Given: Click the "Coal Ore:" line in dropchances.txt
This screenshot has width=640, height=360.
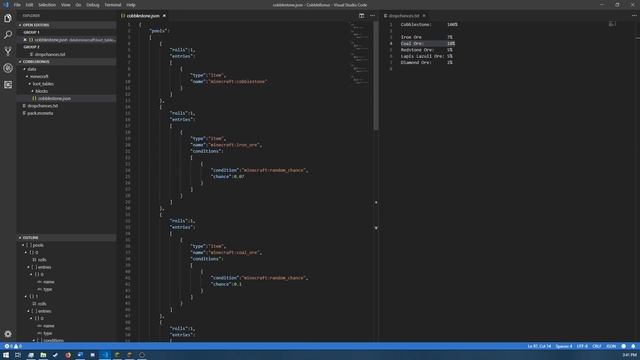Looking at the screenshot, I should click(x=428, y=43).
